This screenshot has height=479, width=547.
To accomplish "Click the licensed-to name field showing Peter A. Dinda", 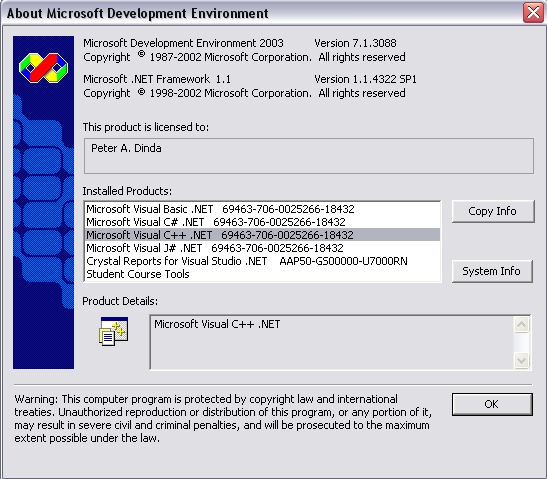I will 309,156.
